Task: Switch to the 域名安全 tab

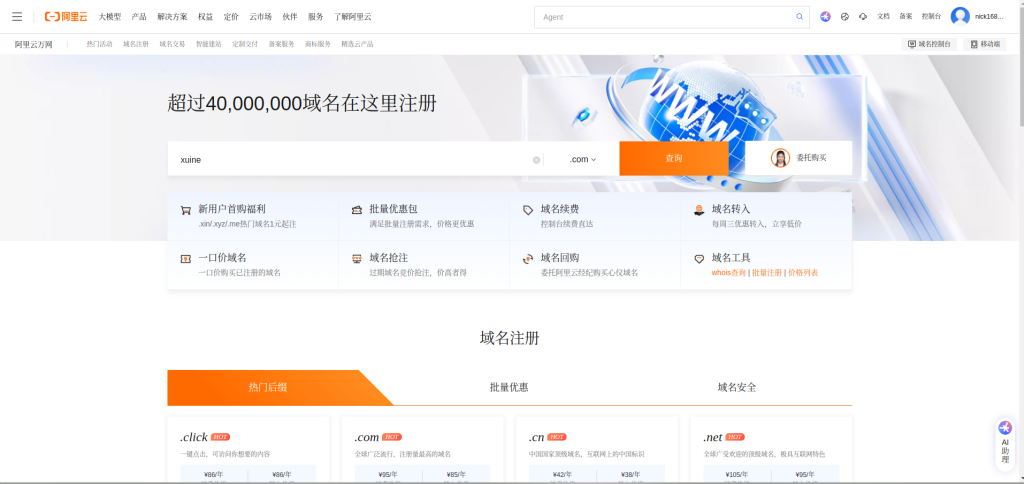Action: pos(737,387)
